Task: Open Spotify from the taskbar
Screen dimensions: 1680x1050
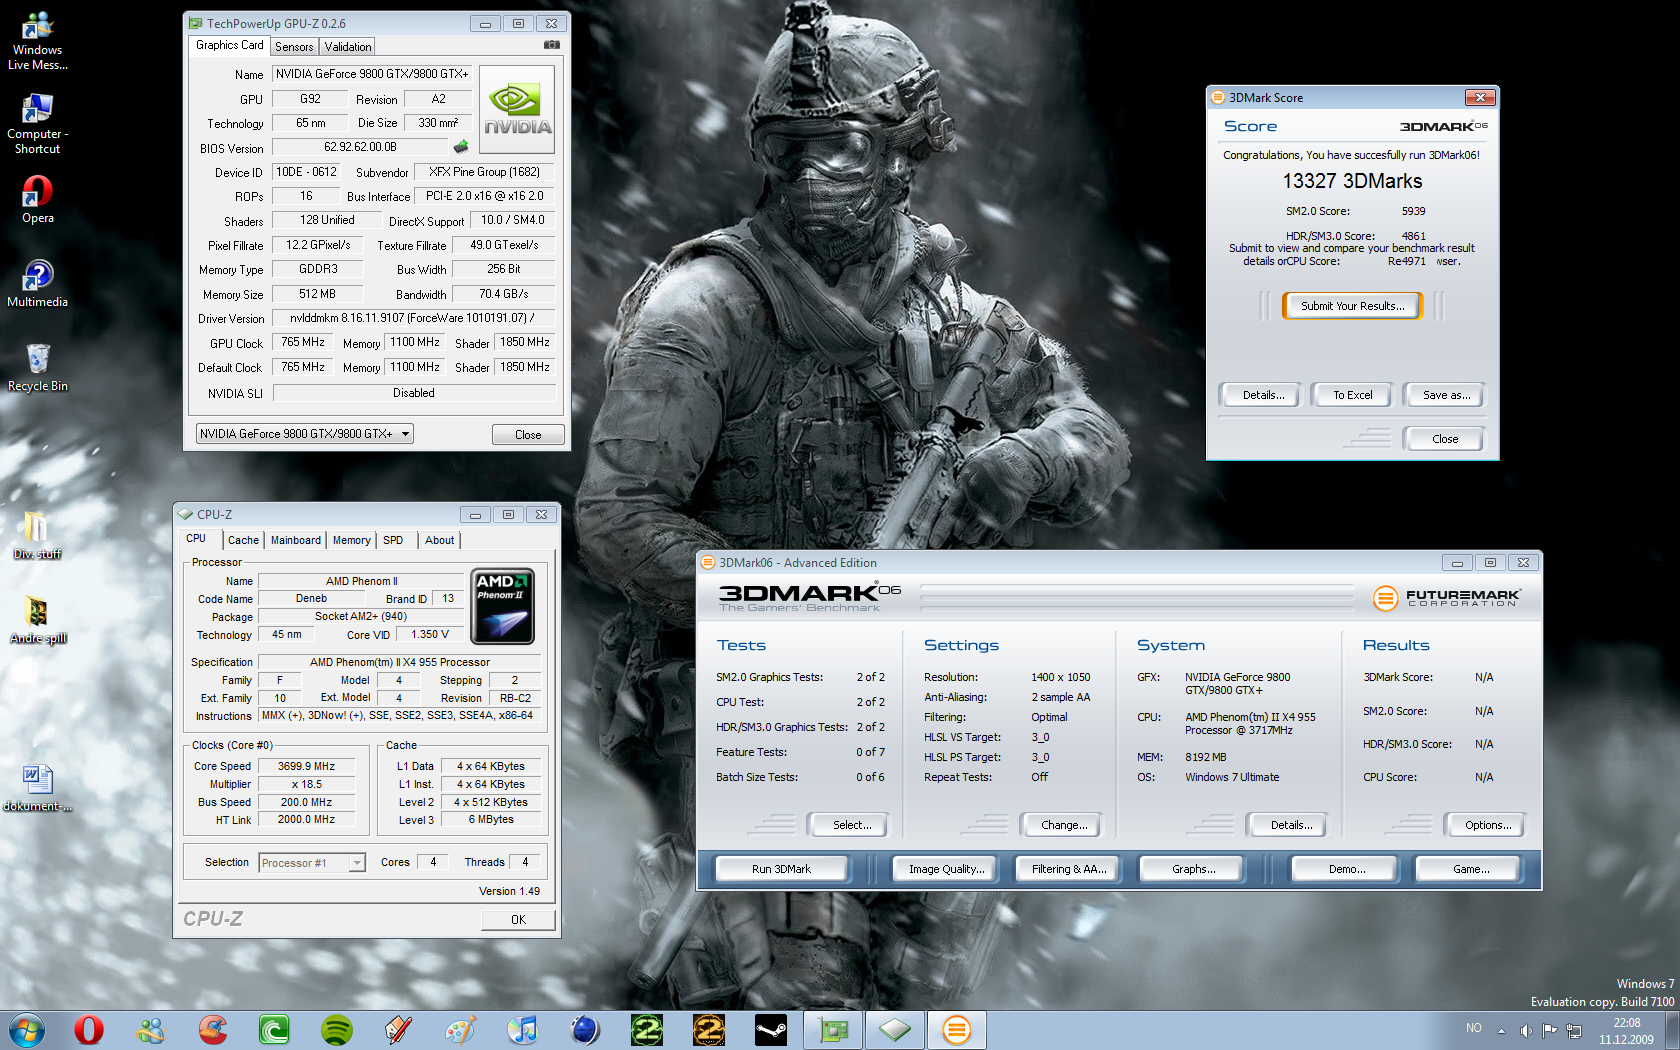Action: pos(337,1030)
